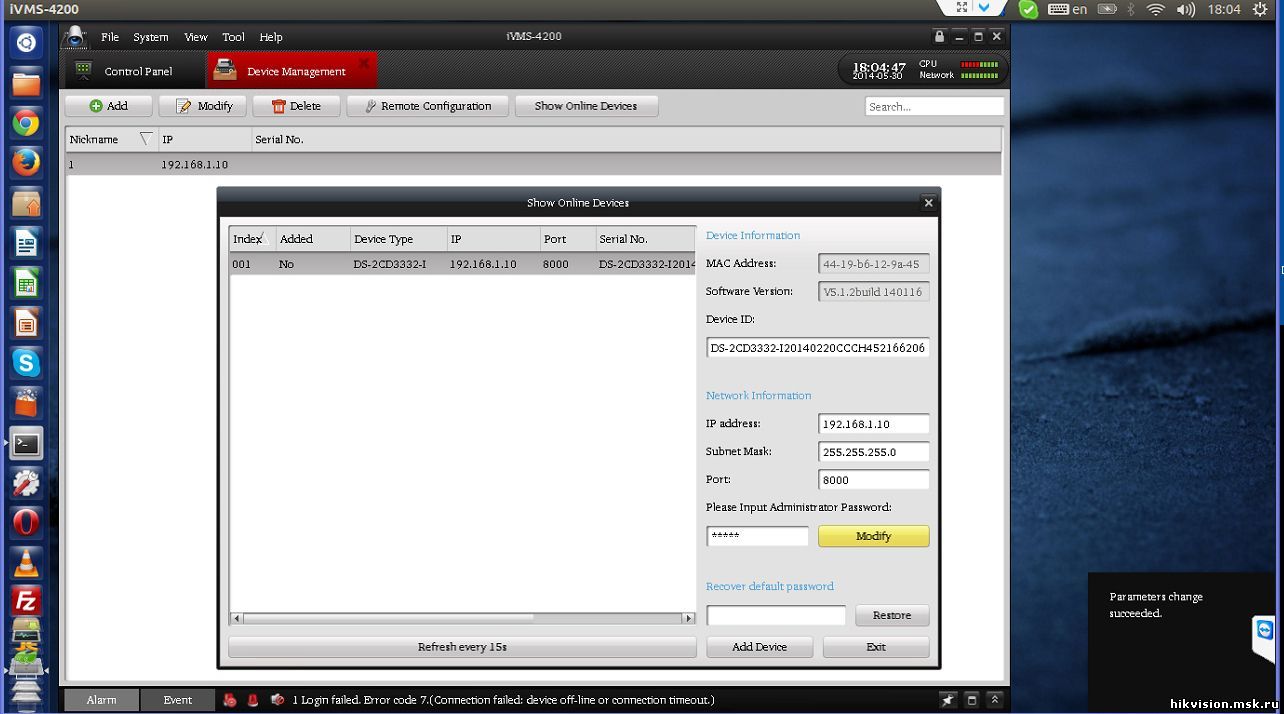
Task: Pin the alarm panel with pushpin icon
Action: 948,700
